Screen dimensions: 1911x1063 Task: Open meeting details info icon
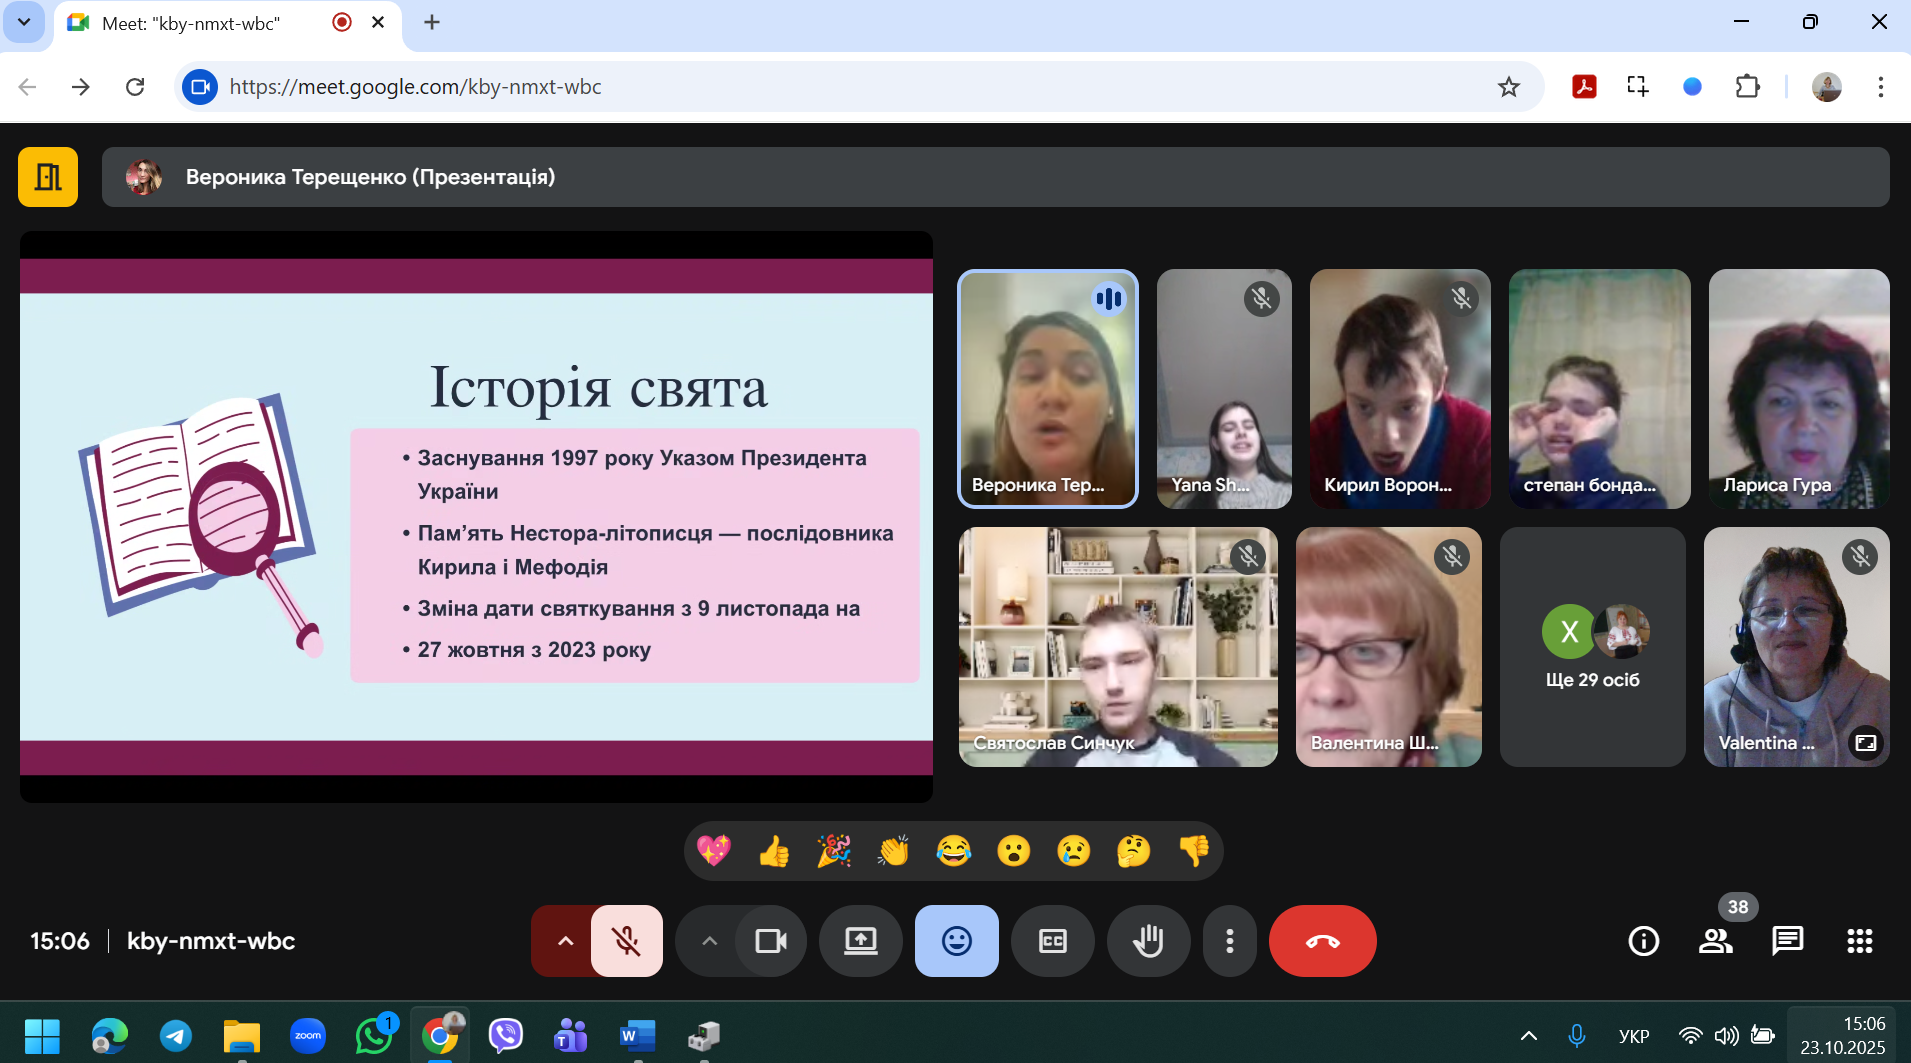coord(1643,941)
